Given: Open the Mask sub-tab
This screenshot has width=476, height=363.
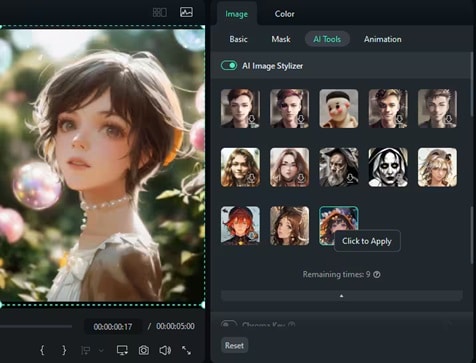Looking at the screenshot, I should [281, 39].
